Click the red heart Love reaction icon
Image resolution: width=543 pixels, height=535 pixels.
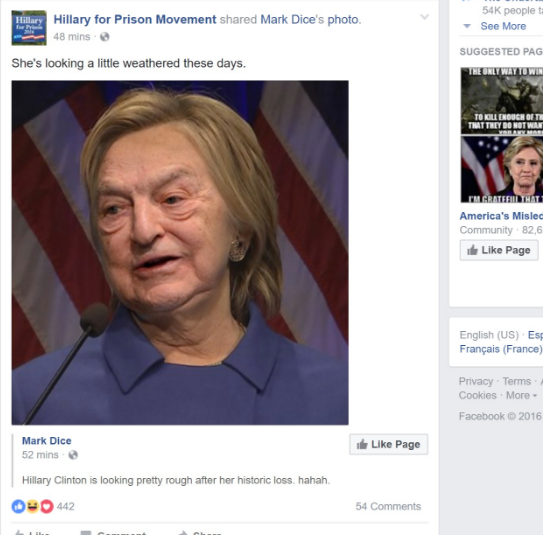click(x=47, y=506)
